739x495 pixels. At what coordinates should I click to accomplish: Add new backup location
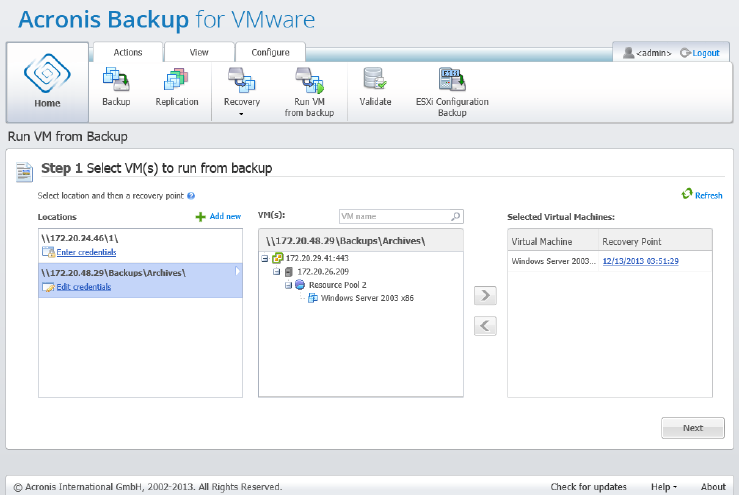(x=218, y=216)
